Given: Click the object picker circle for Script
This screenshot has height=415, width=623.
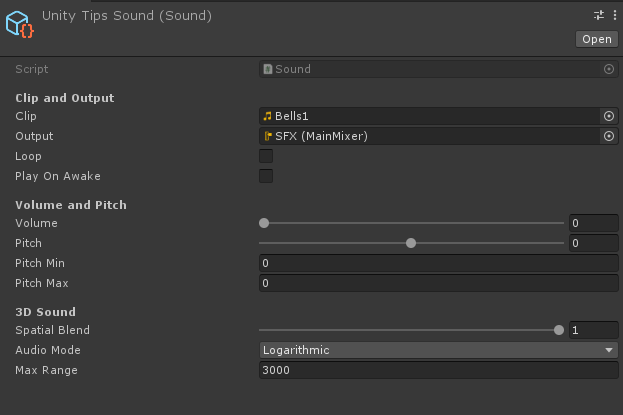Looking at the screenshot, I should tap(609, 69).
